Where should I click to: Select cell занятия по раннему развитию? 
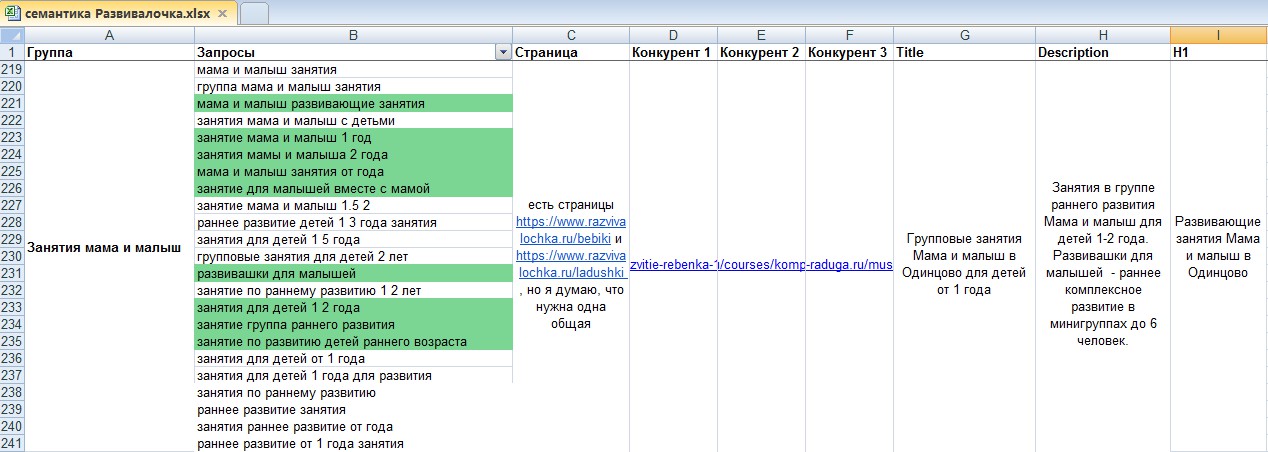(353, 393)
